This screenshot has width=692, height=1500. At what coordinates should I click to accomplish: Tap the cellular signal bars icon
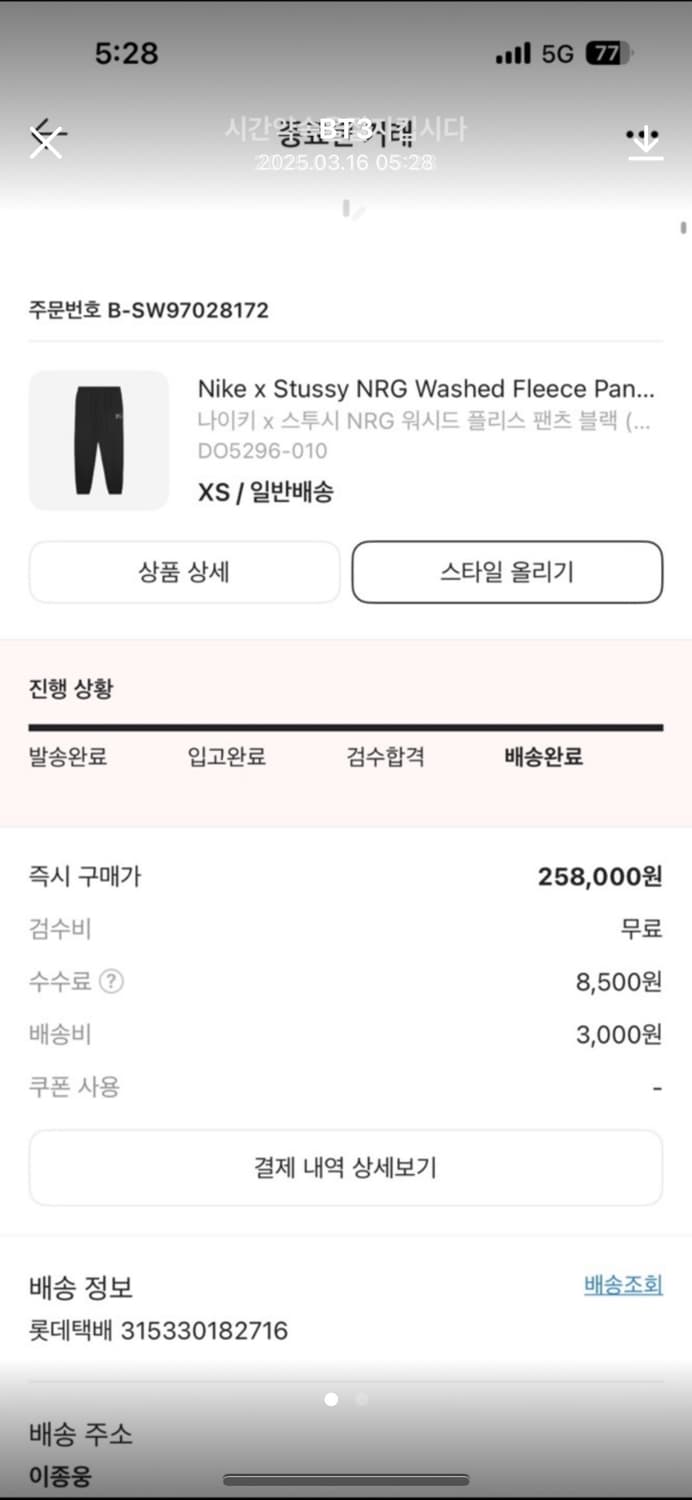pos(513,54)
